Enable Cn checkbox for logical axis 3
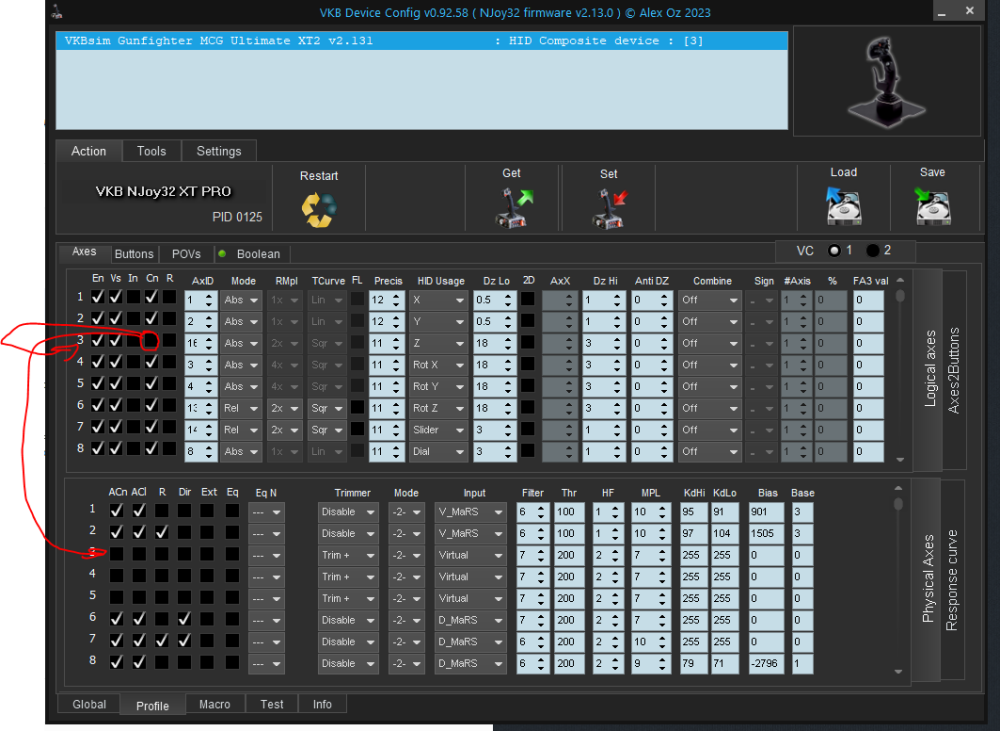 pyautogui.click(x=151, y=342)
